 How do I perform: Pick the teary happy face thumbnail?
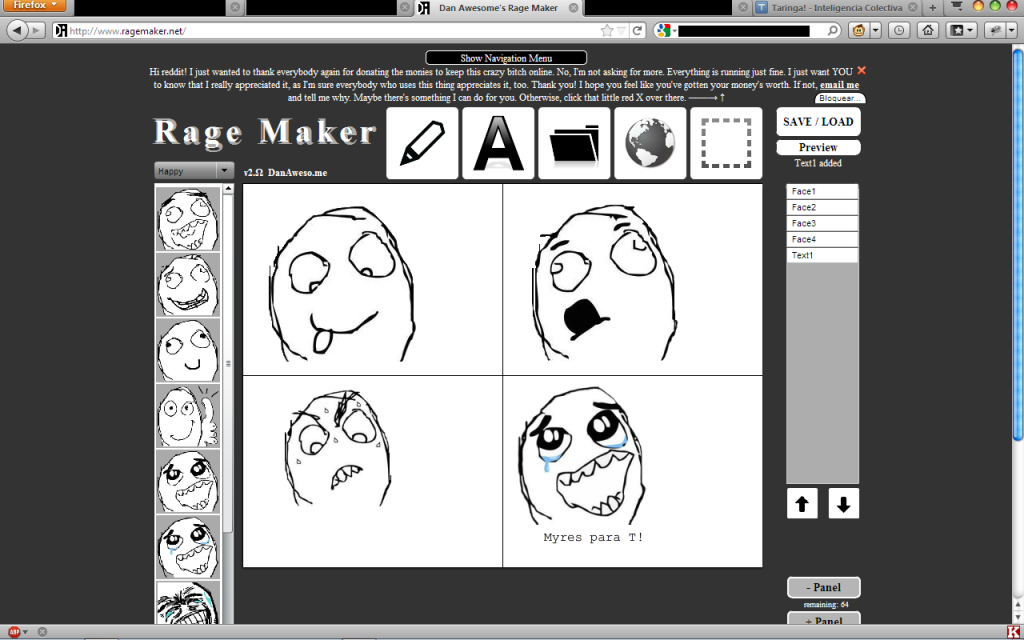(x=188, y=547)
